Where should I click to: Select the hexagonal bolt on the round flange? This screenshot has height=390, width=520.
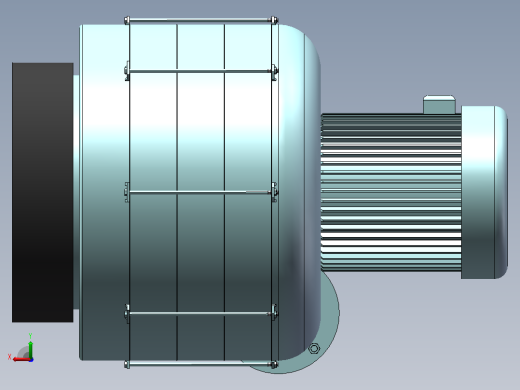[314, 349]
